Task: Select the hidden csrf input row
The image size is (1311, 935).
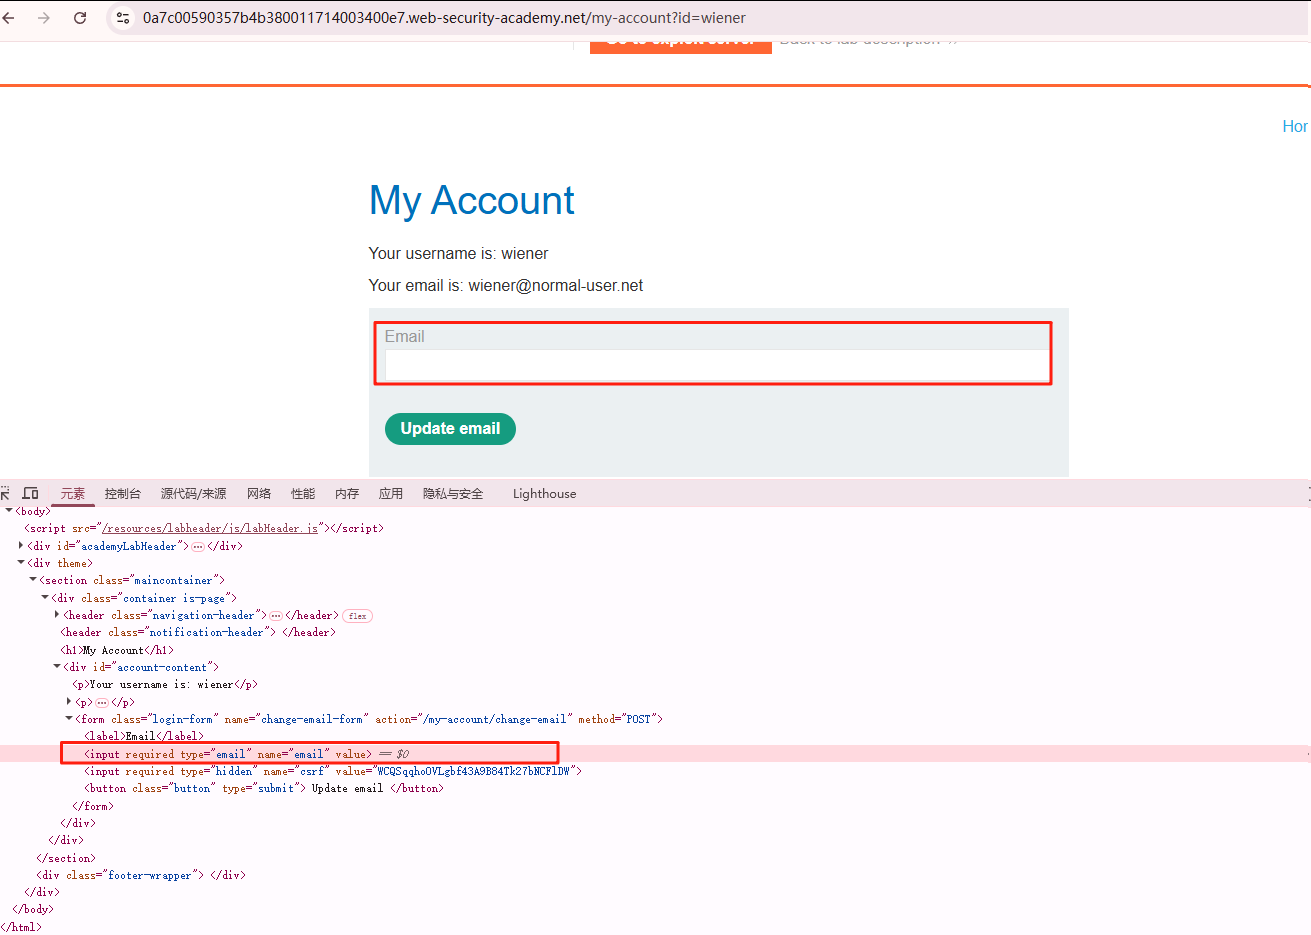Action: tap(655, 771)
